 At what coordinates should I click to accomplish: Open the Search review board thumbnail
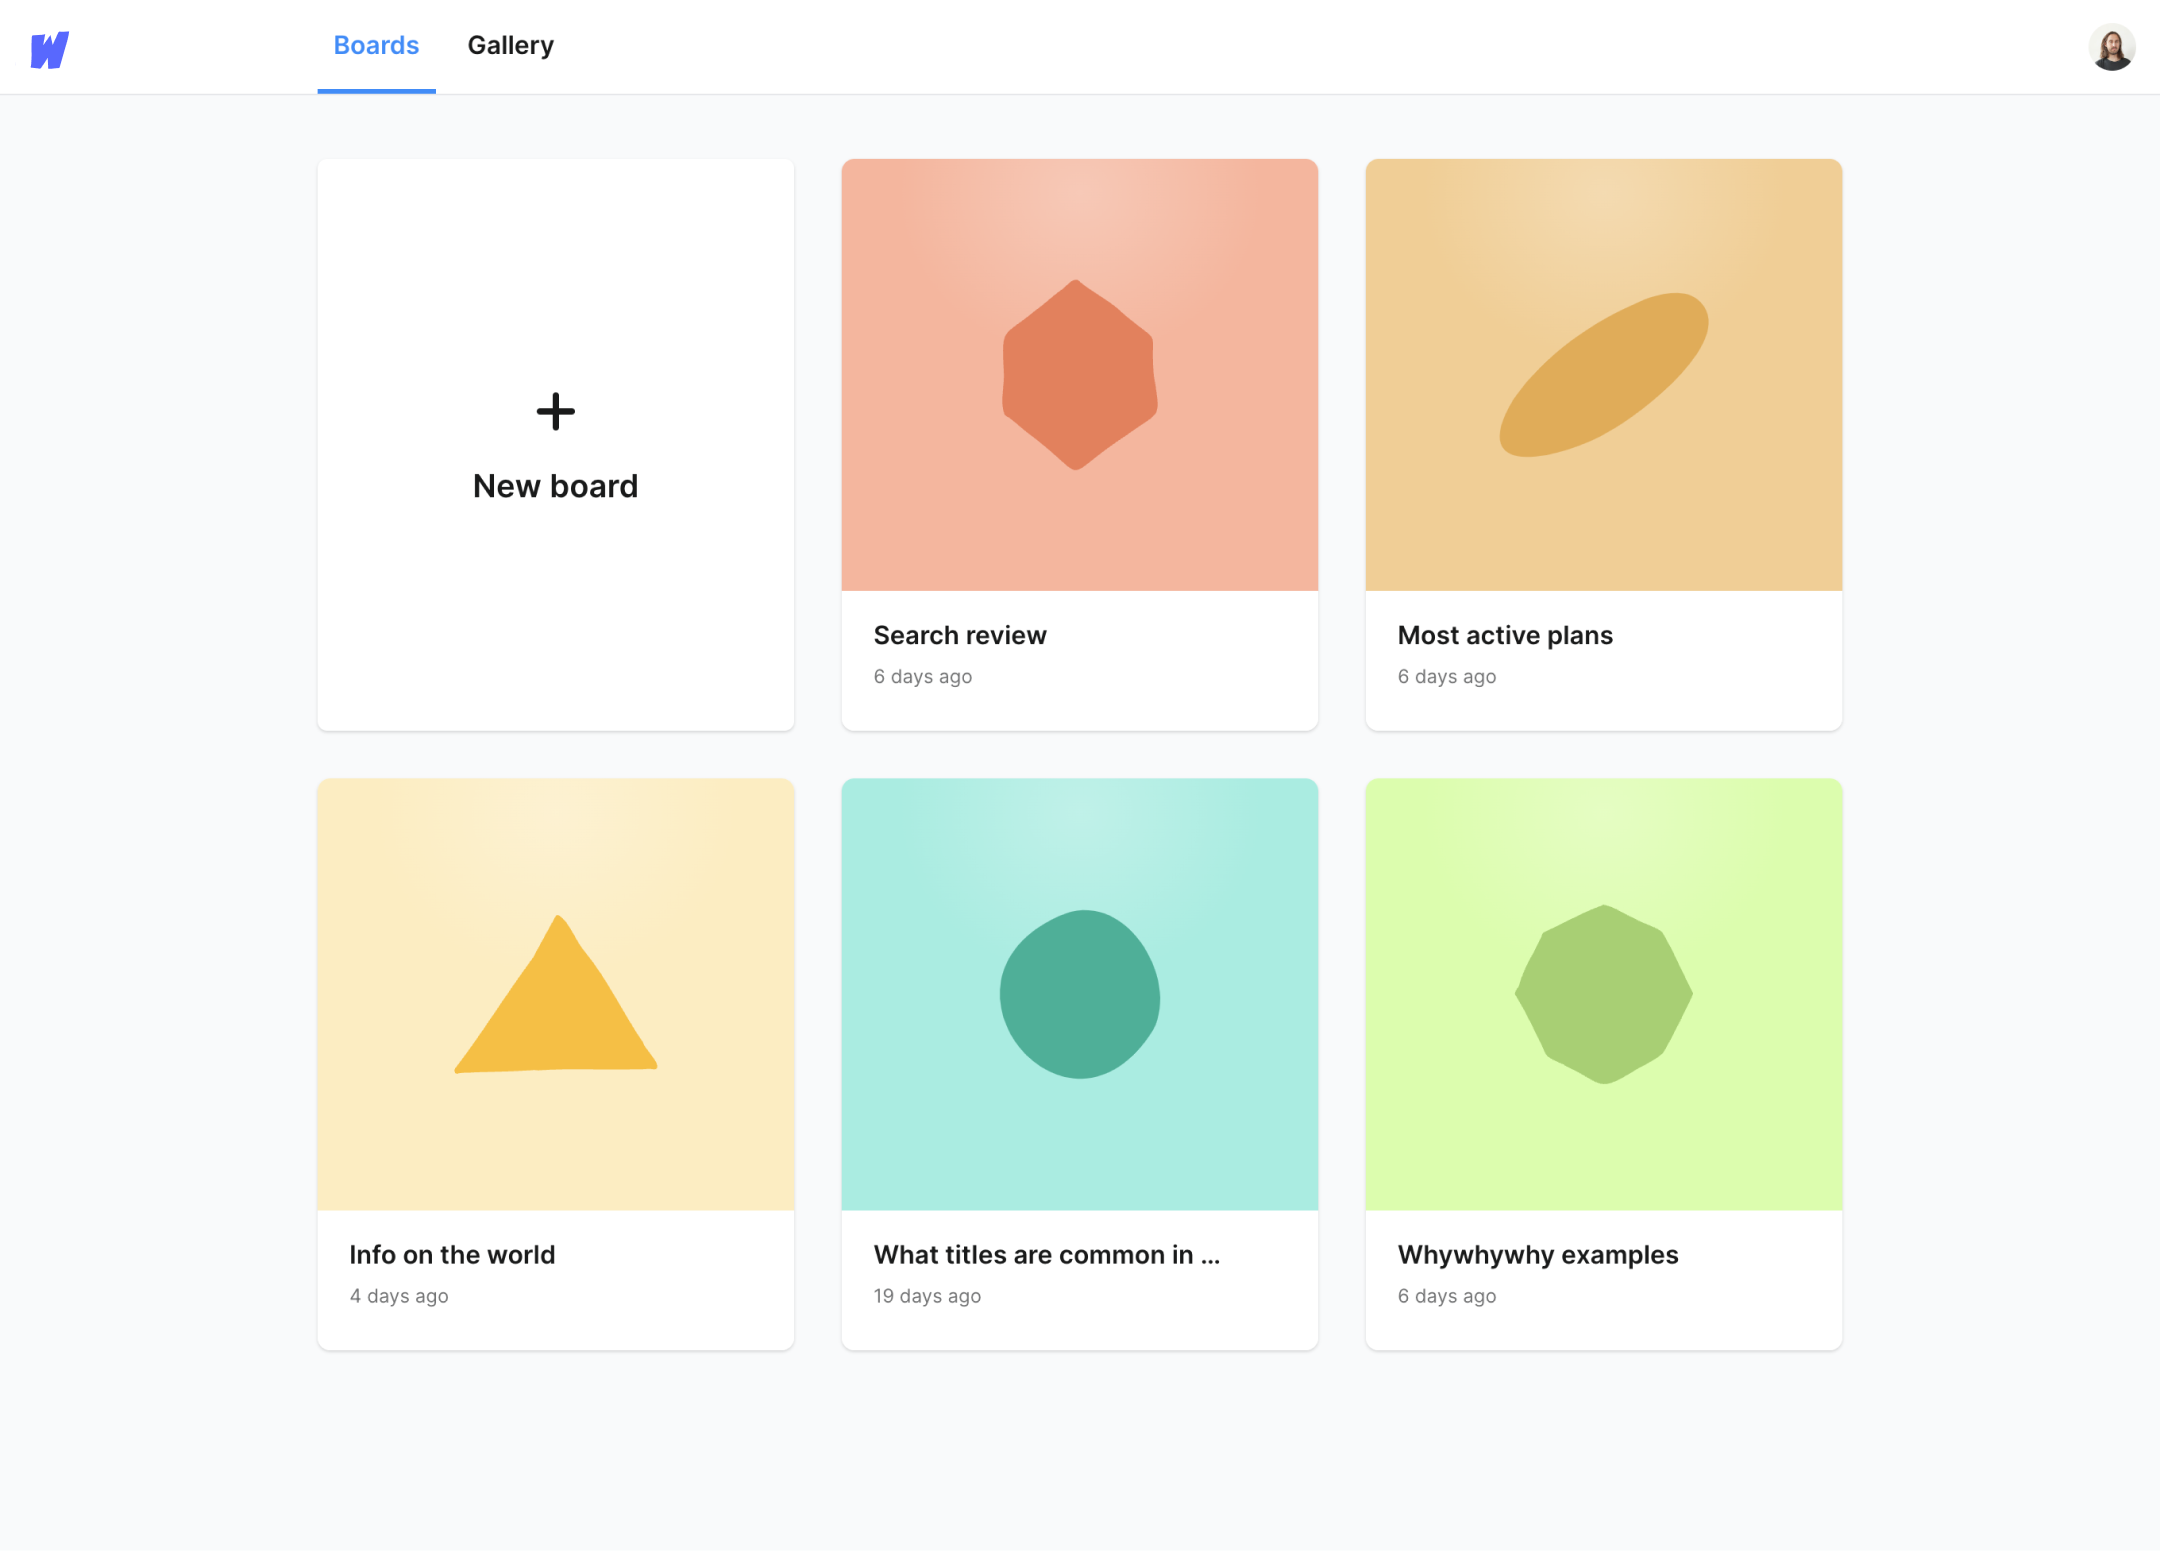[x=1080, y=375]
